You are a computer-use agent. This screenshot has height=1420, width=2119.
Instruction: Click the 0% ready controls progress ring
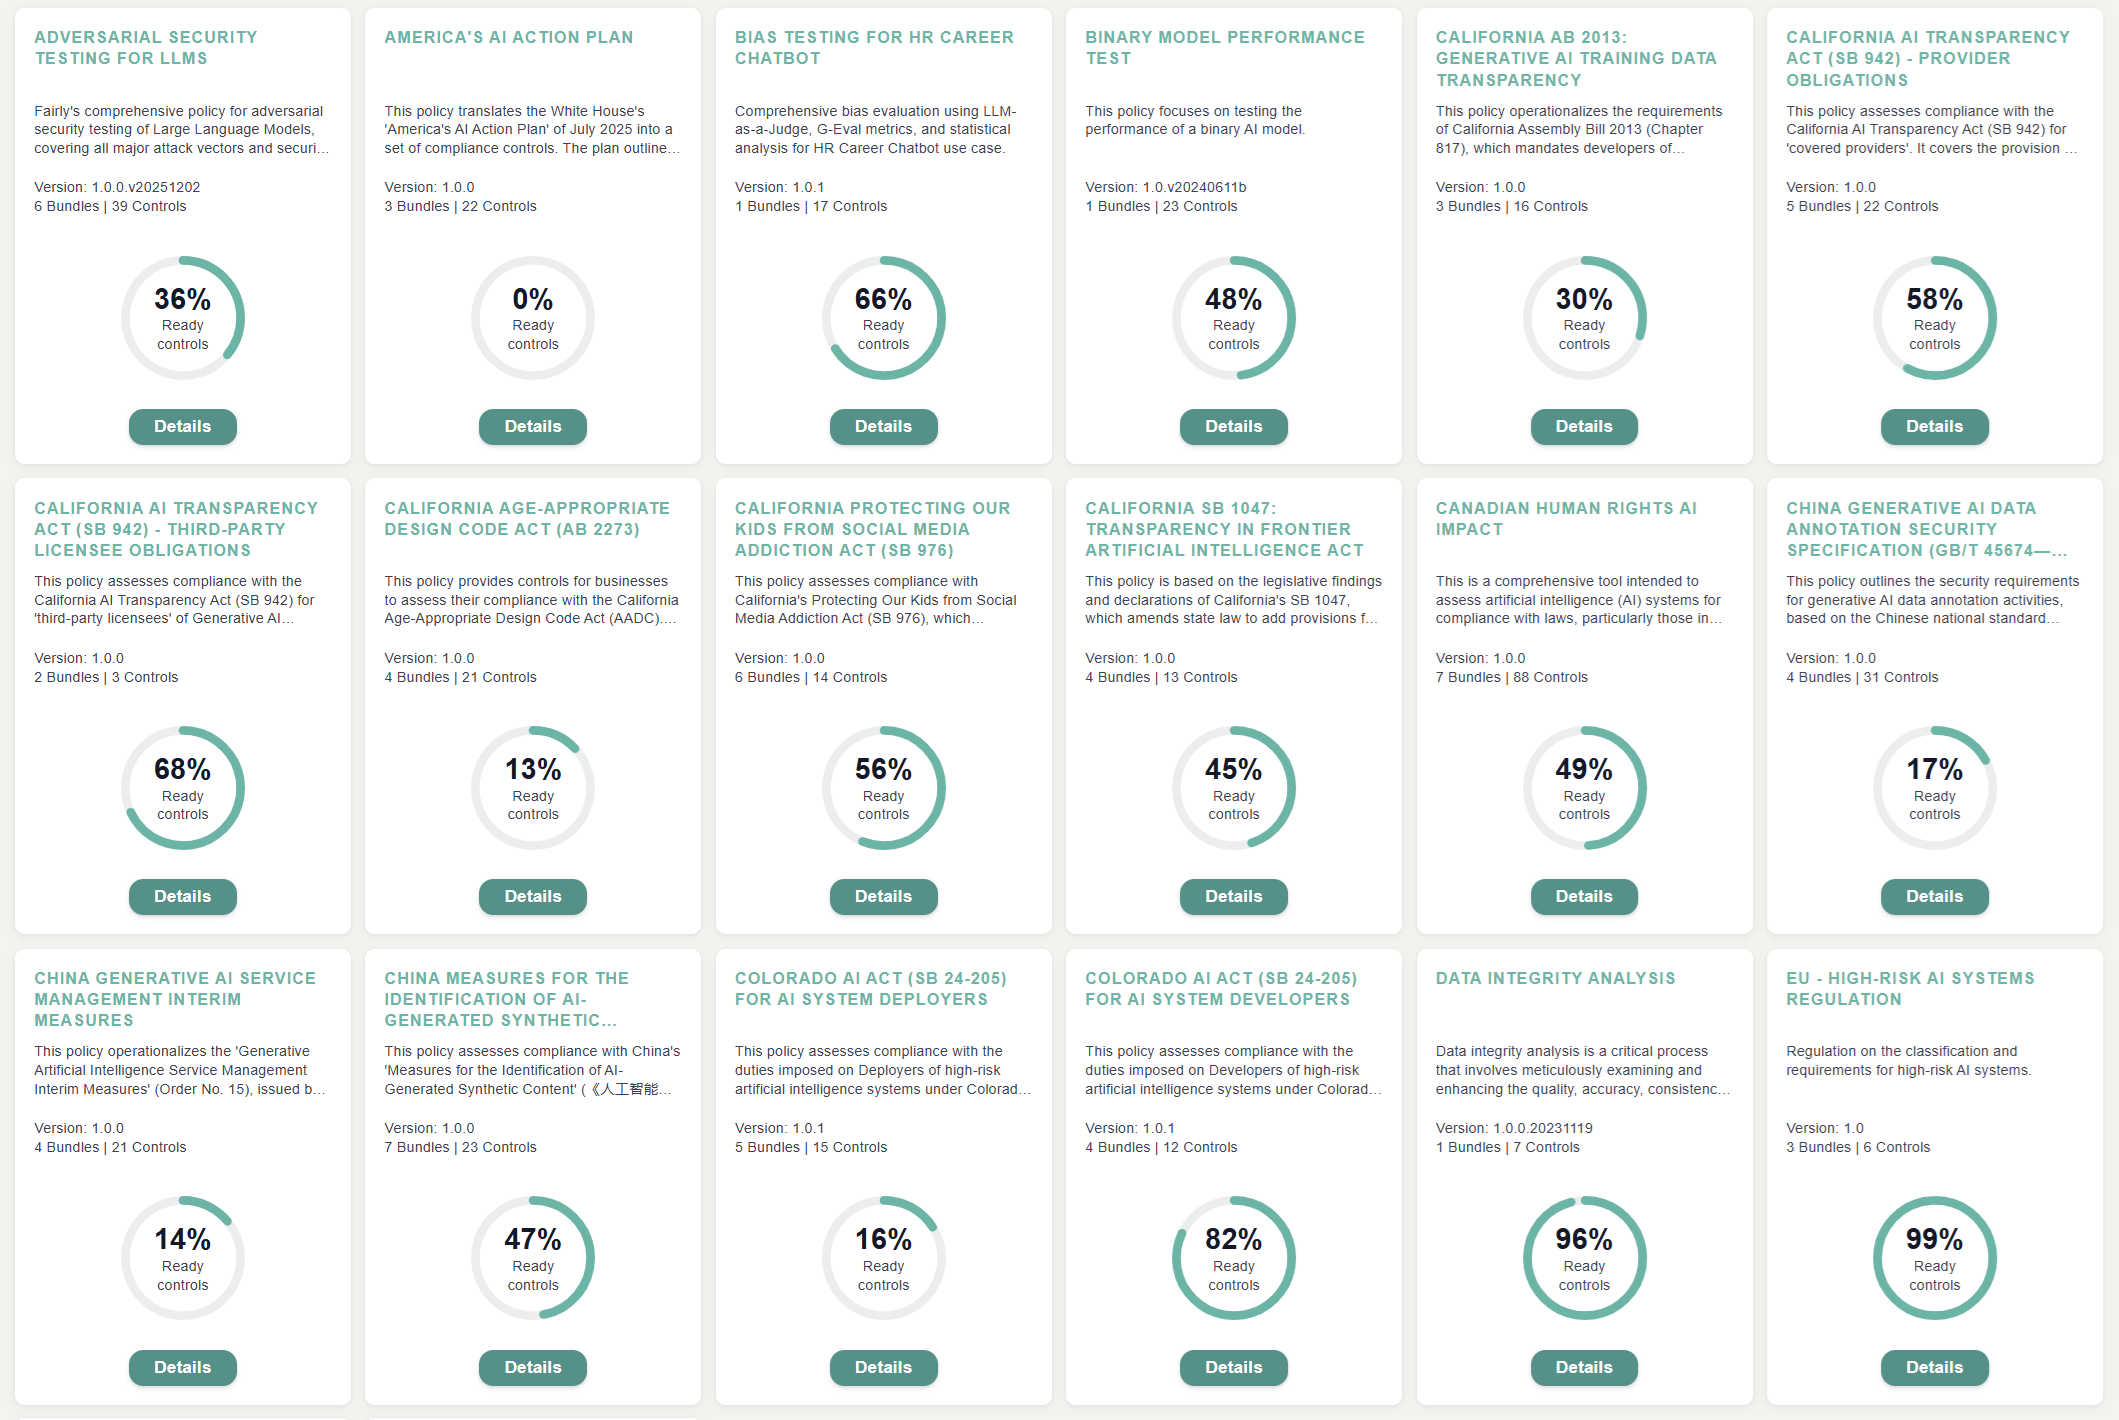coord(533,318)
